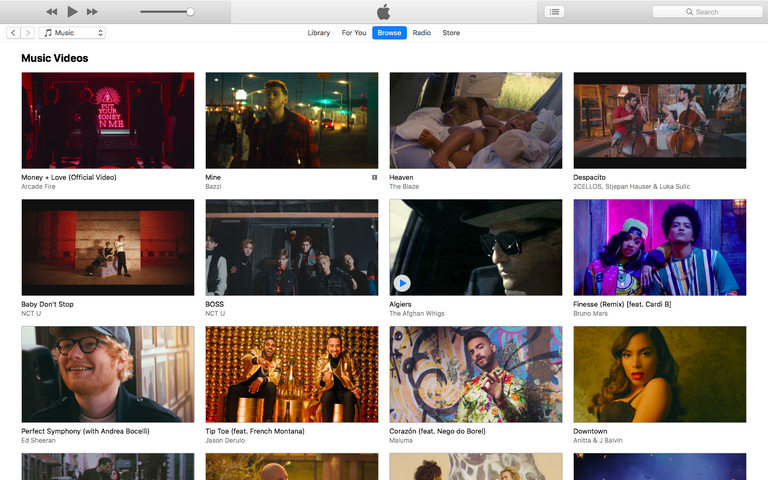Click the Apple logo in the display area
The image size is (768, 480).
pos(383,12)
